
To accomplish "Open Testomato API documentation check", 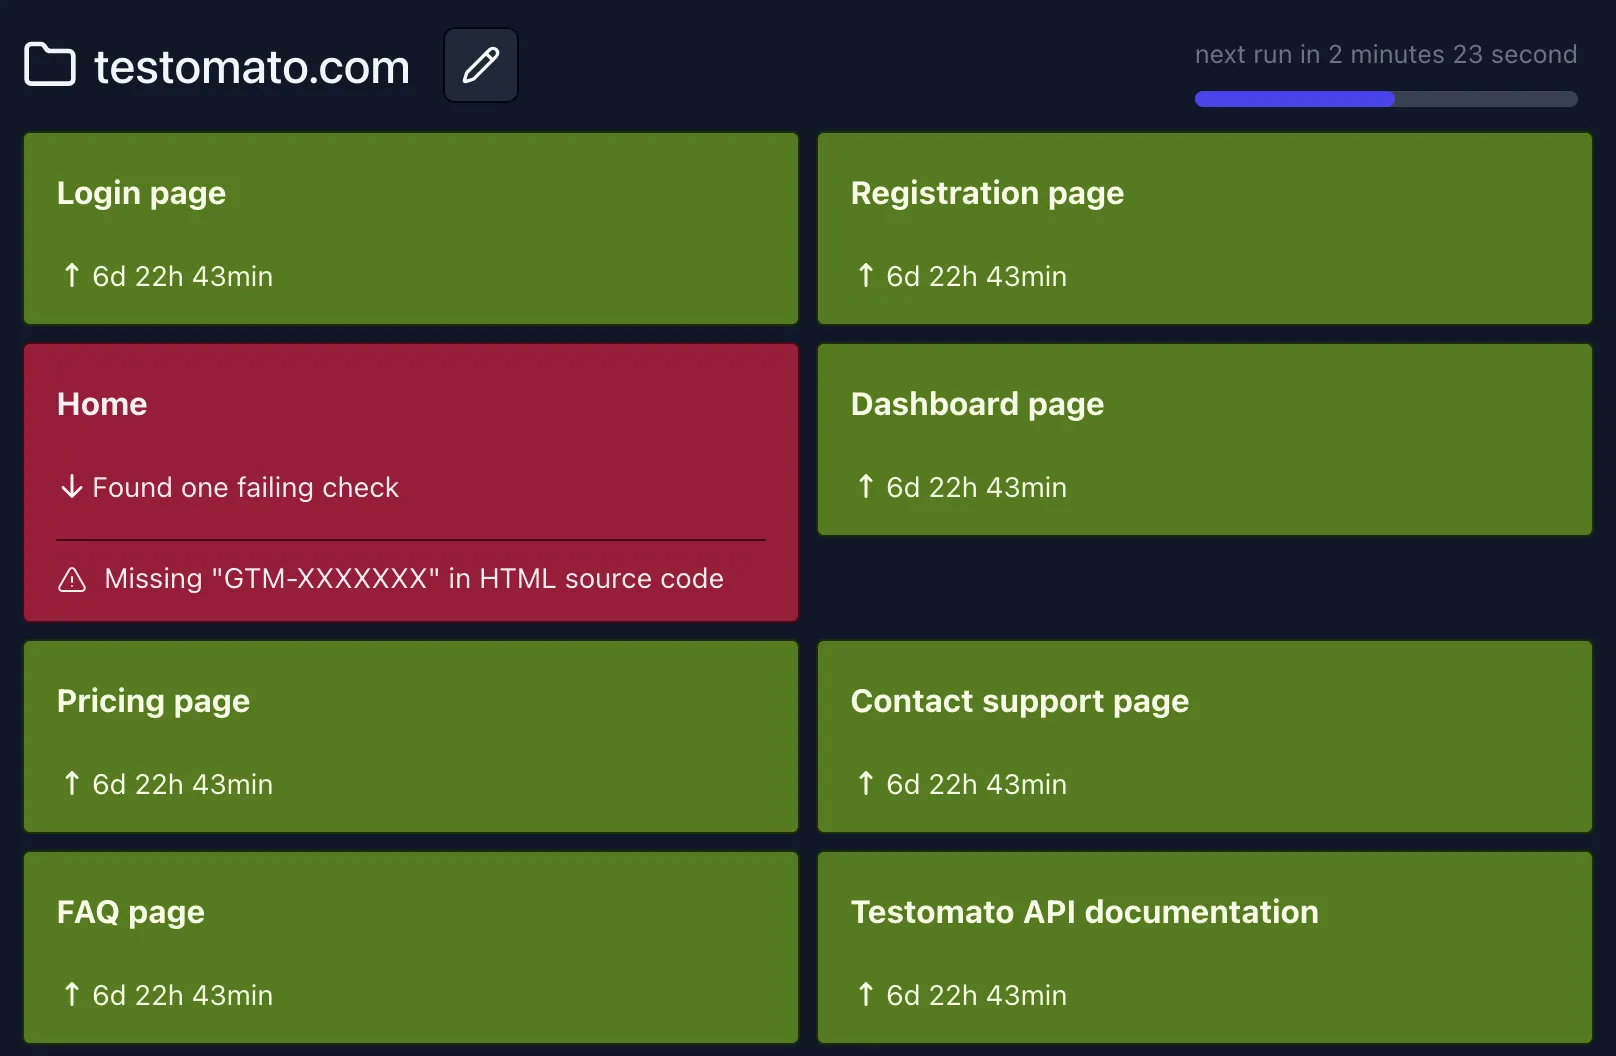I will point(1205,948).
